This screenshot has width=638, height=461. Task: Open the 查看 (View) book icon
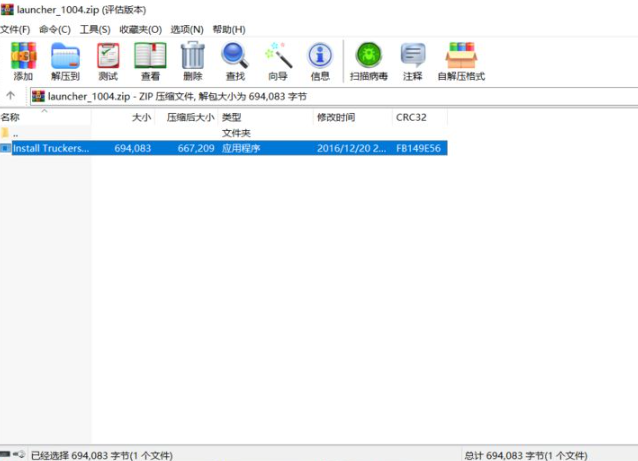(x=151, y=56)
